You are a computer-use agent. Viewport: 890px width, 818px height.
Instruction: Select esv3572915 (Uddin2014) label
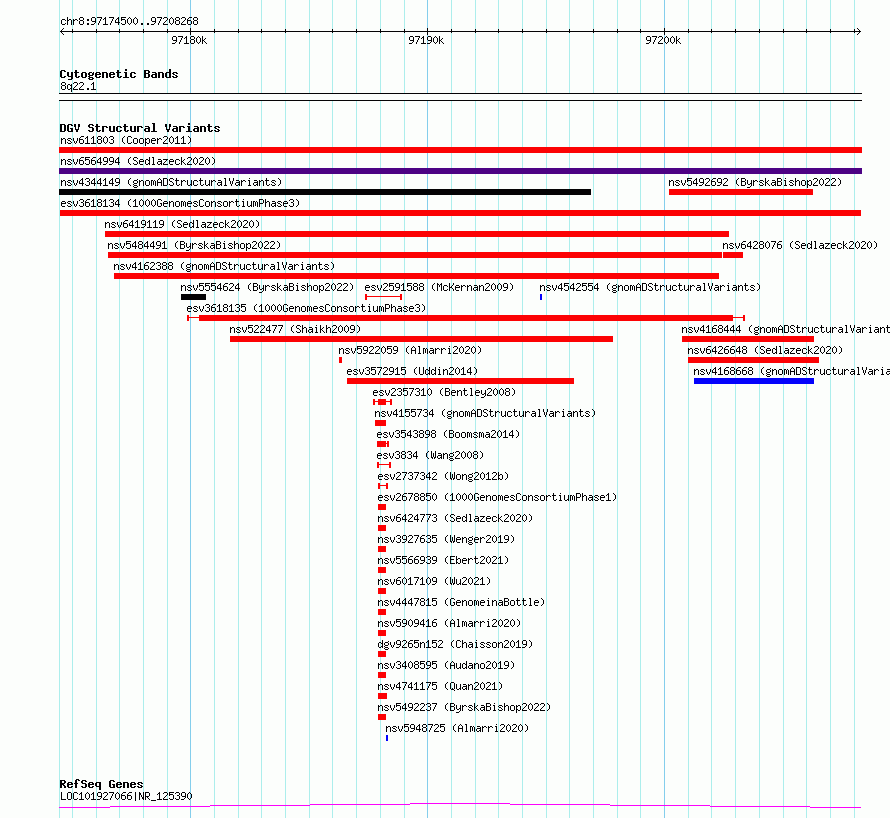click(412, 371)
